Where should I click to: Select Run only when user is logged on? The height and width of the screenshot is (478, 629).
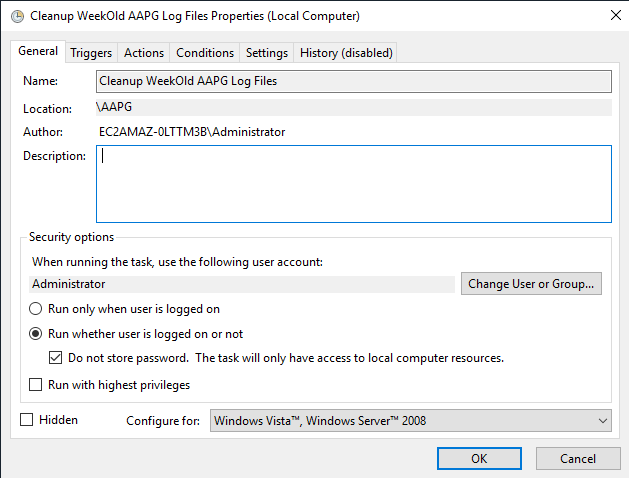(x=36, y=309)
